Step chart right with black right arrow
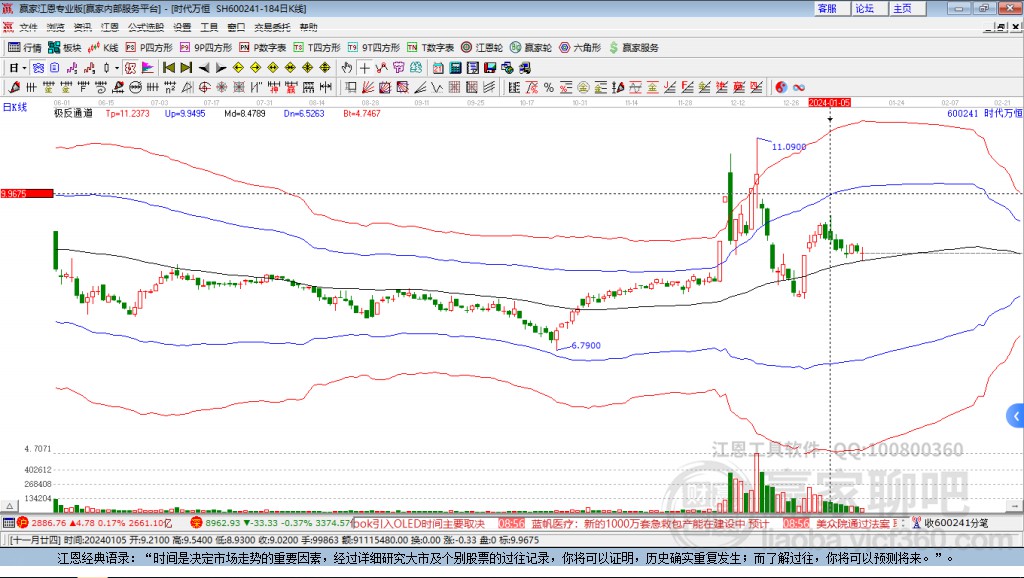This screenshot has width=1024, height=578. point(221,68)
